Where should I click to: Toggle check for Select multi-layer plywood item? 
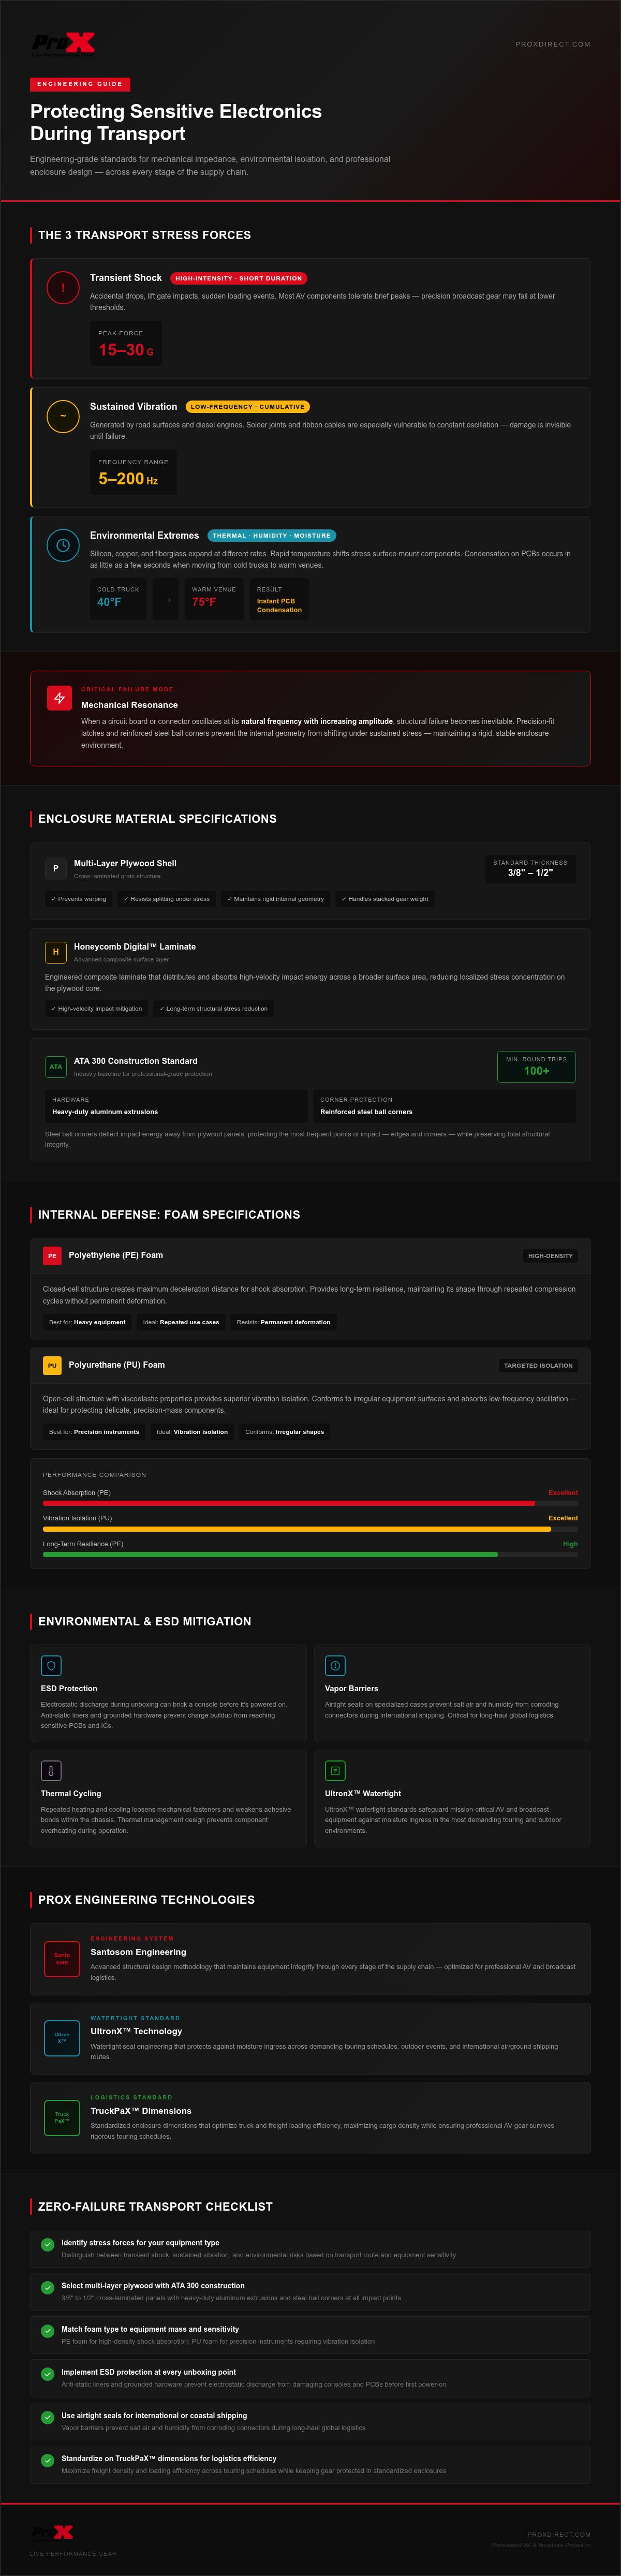[x=47, y=2287]
